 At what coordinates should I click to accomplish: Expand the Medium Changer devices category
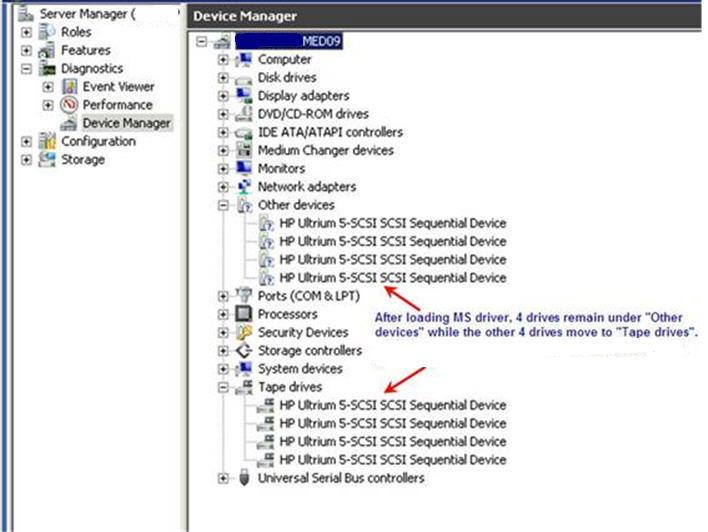[x=223, y=150]
